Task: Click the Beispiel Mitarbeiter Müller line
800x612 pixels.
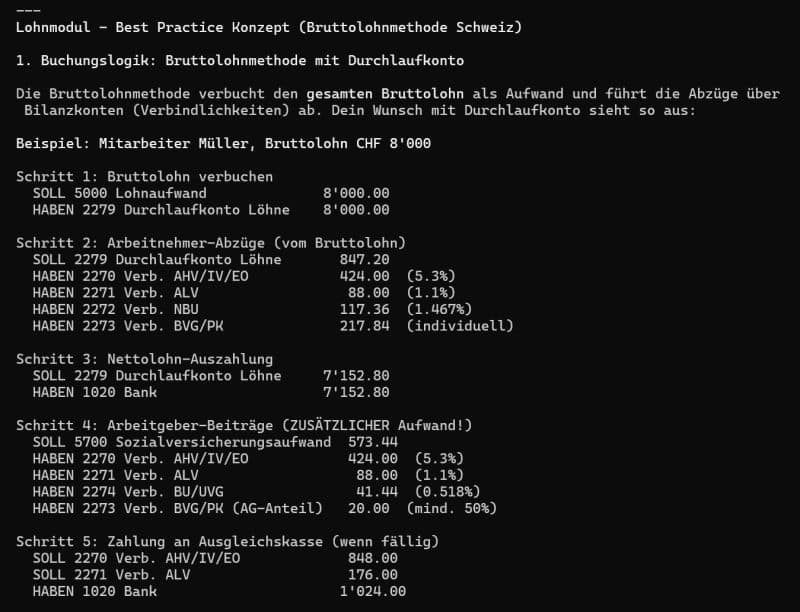Action: tap(223, 143)
